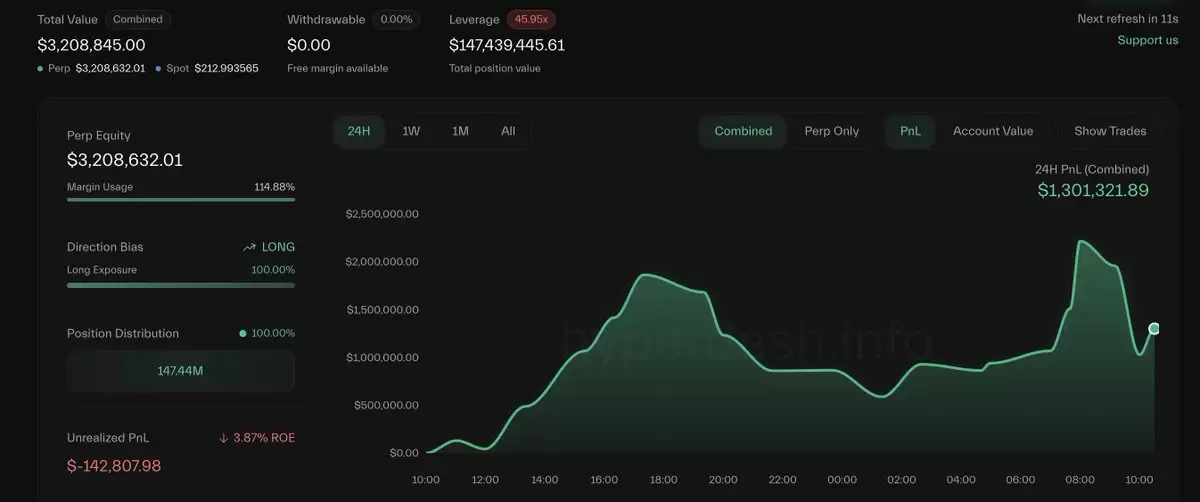Viewport: 1200px width, 502px height.
Task: Click the LONG trend arrow icon
Action: click(x=249, y=247)
